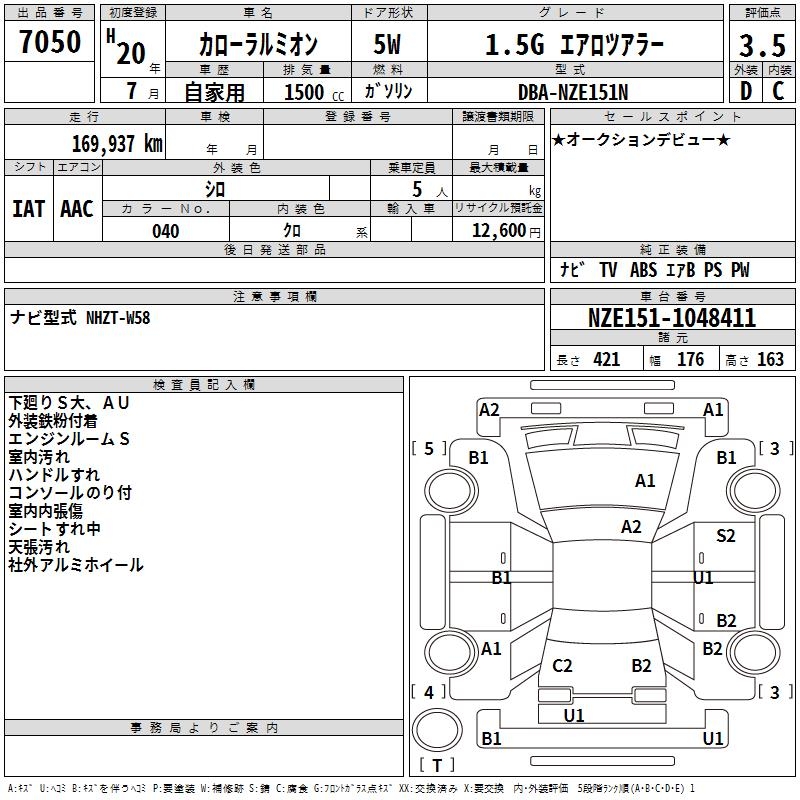Click the front-left wheel circle on diagram
This screenshot has width=800, height=800.
click(x=451, y=491)
